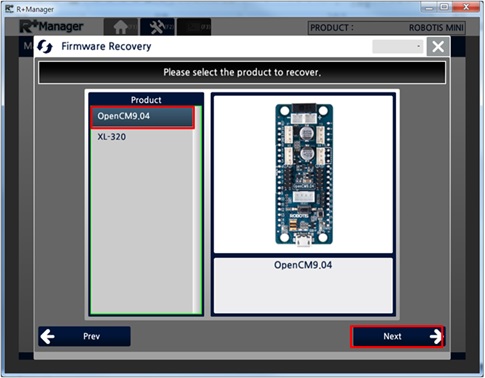Maximize the R+Manager window

(444, 7)
